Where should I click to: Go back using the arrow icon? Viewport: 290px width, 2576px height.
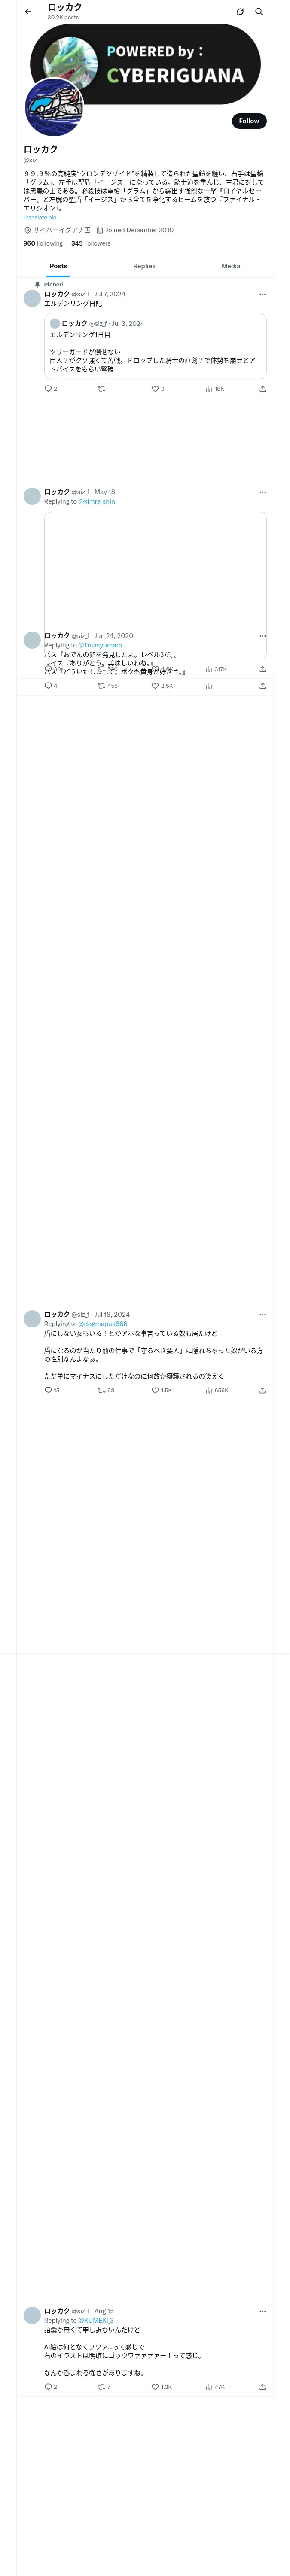click(x=28, y=12)
